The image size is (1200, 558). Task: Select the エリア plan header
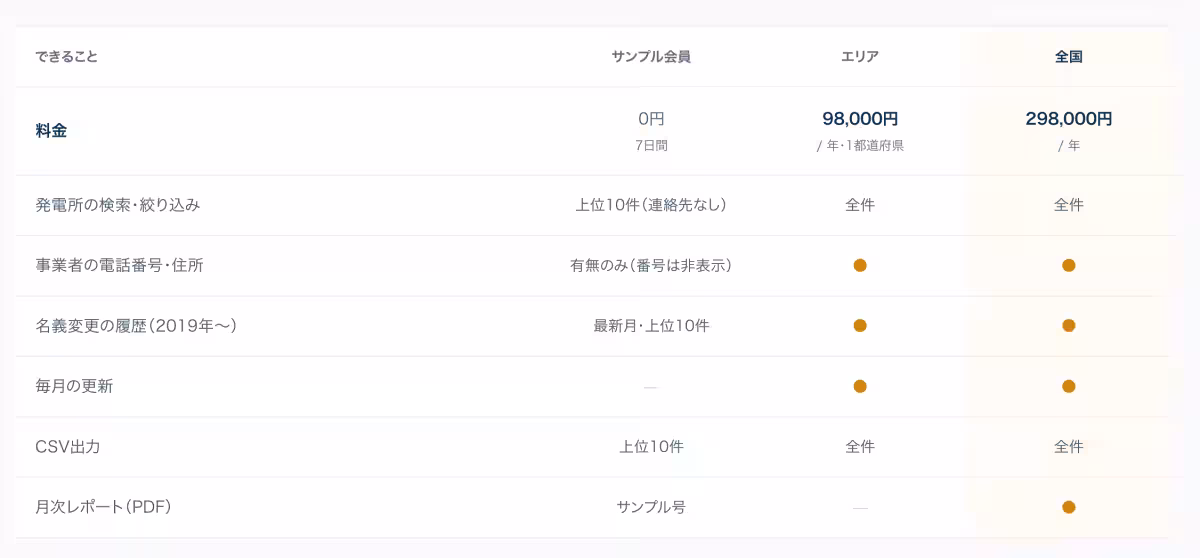click(x=860, y=57)
